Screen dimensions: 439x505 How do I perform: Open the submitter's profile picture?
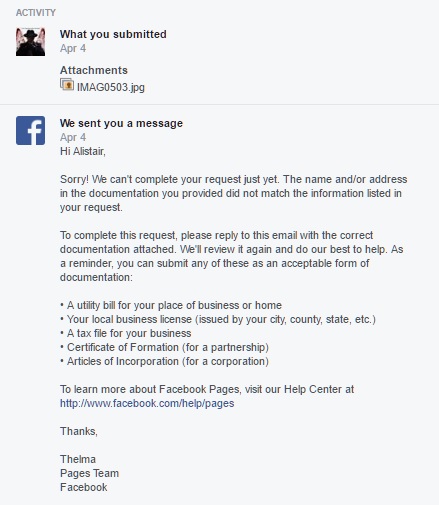pos(30,42)
